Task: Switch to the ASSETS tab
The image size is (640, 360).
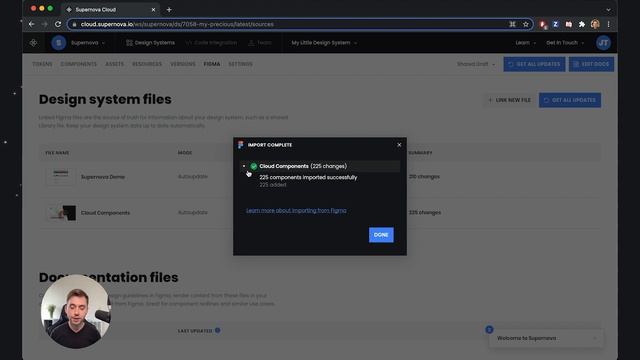Action: click(x=114, y=64)
